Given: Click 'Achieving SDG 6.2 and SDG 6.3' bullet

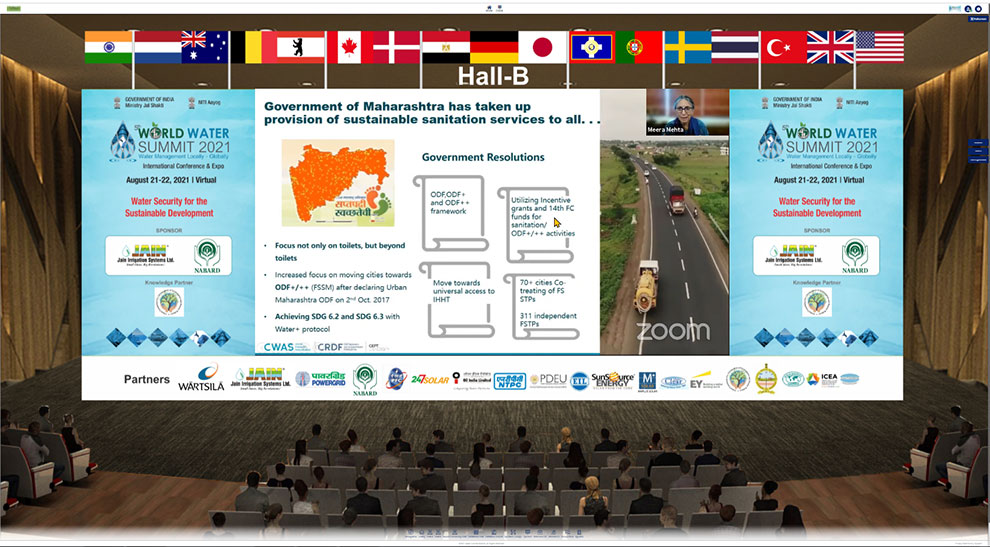Looking at the screenshot, I should 337,323.
